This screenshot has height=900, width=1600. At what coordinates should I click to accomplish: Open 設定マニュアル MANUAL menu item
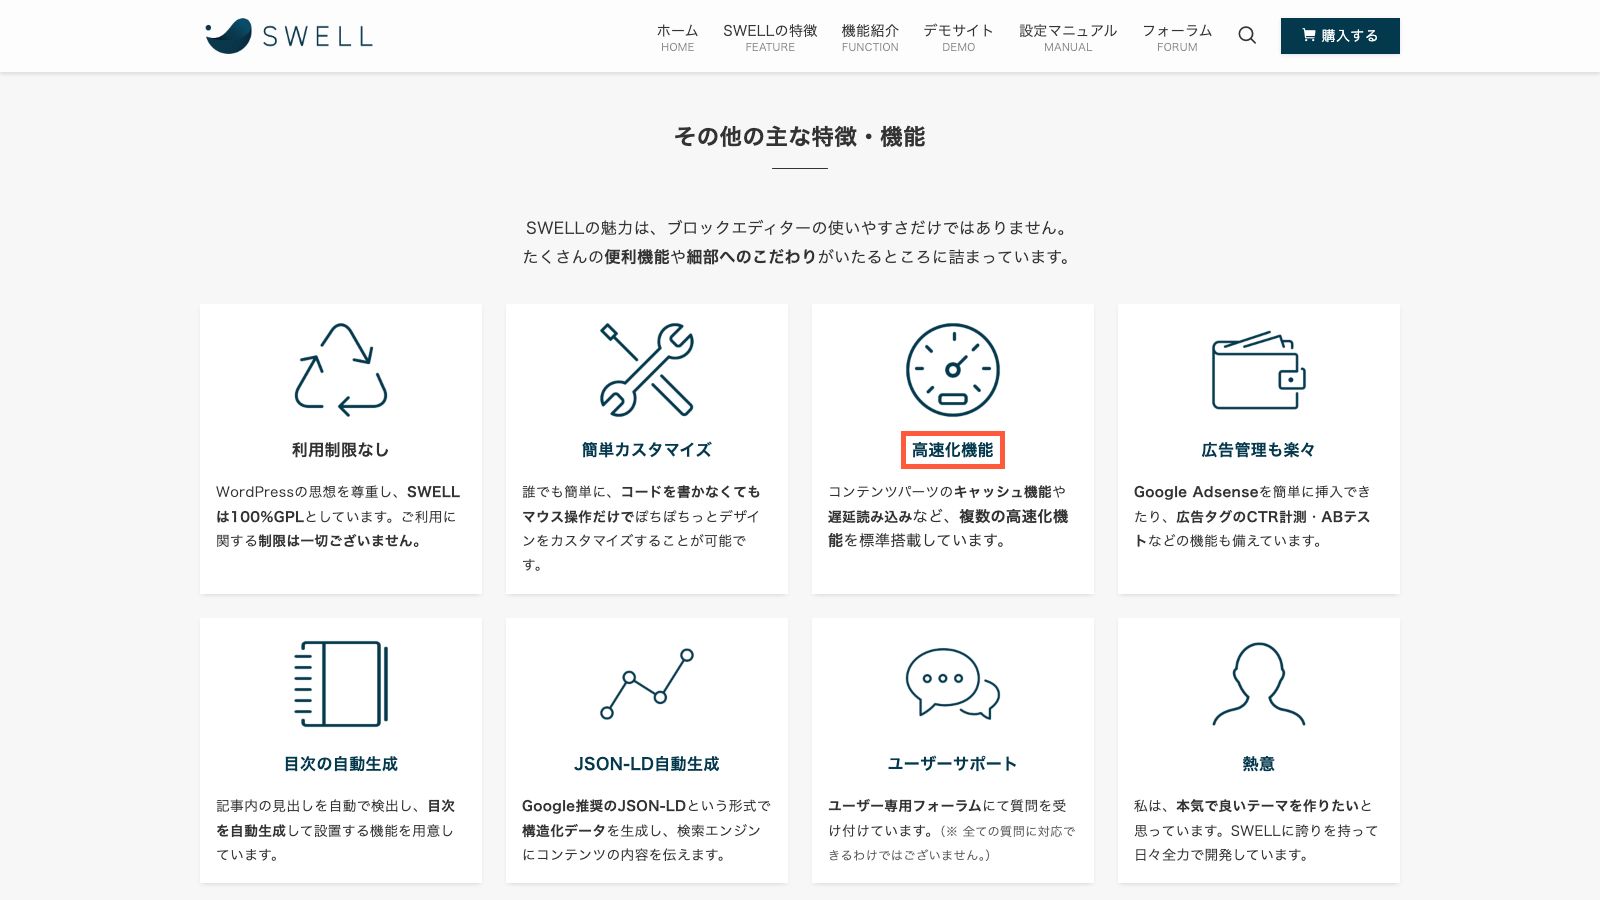point(1068,37)
